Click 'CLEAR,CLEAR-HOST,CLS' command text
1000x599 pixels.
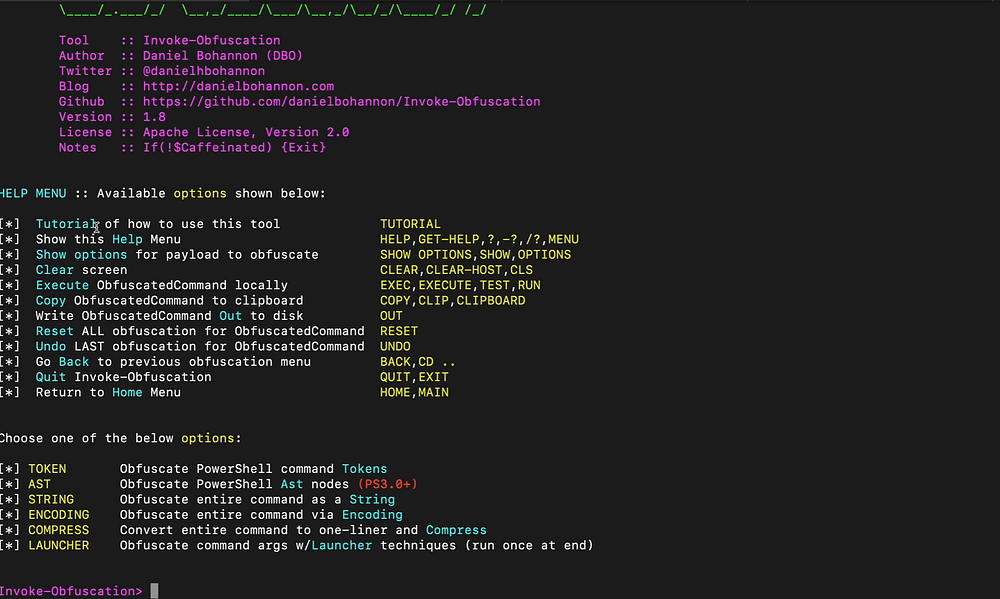pyautogui.click(x=457, y=270)
